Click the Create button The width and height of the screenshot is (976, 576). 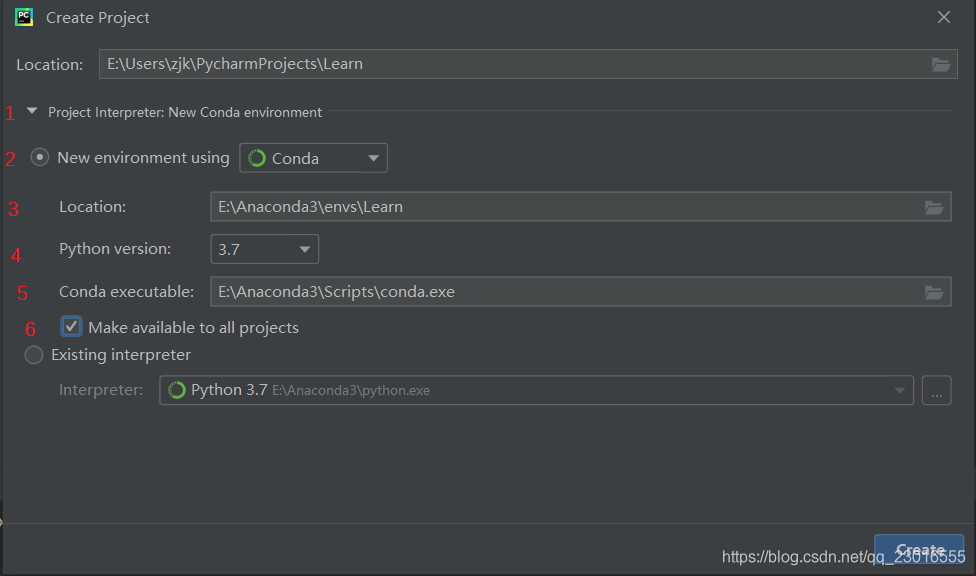click(x=919, y=550)
